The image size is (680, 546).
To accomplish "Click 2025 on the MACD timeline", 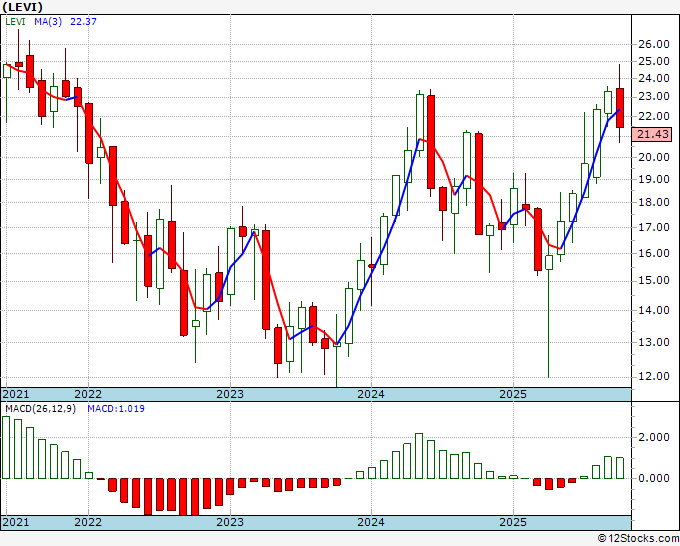I will click(x=513, y=522).
